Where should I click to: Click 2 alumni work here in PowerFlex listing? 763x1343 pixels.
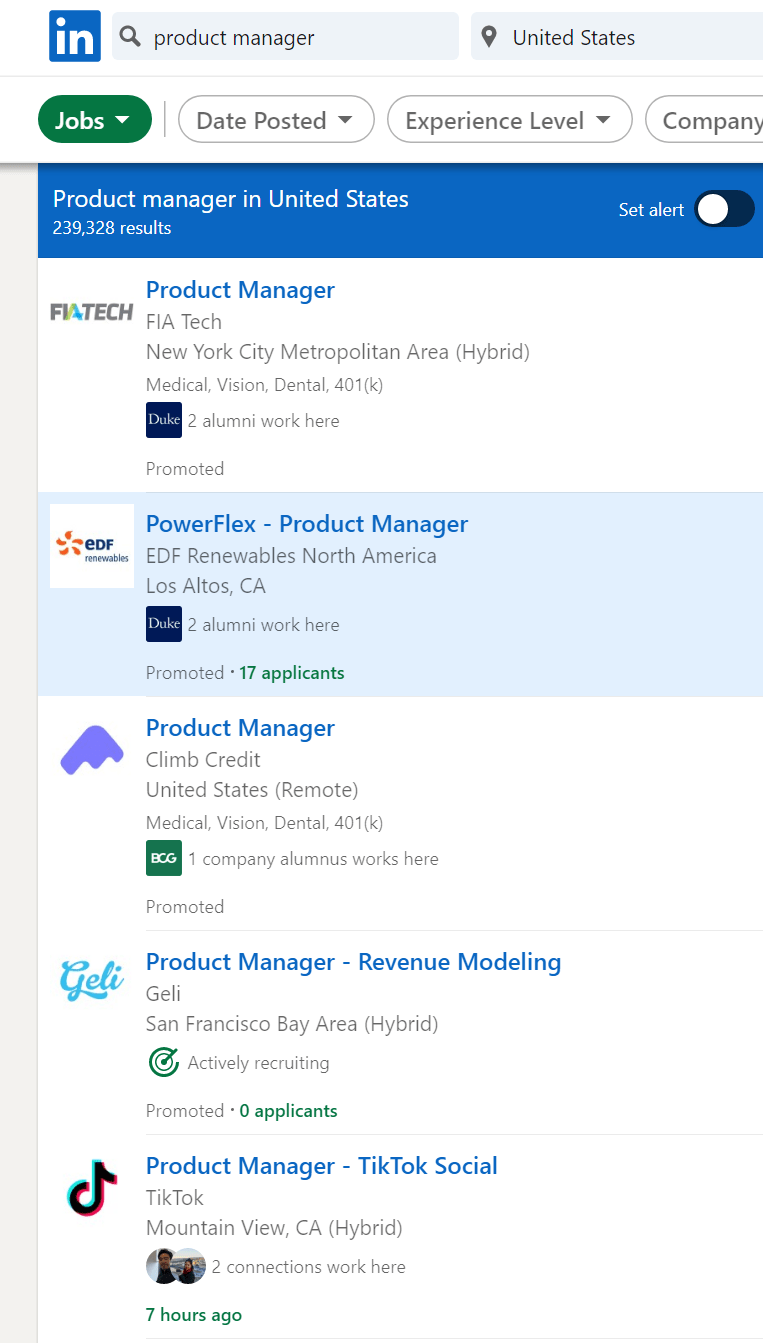click(264, 625)
